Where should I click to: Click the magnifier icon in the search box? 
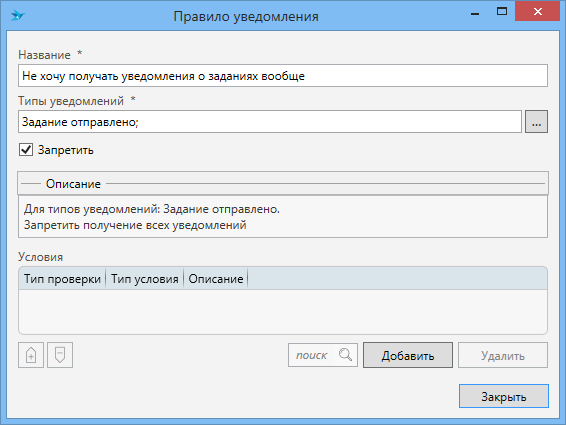coord(345,355)
